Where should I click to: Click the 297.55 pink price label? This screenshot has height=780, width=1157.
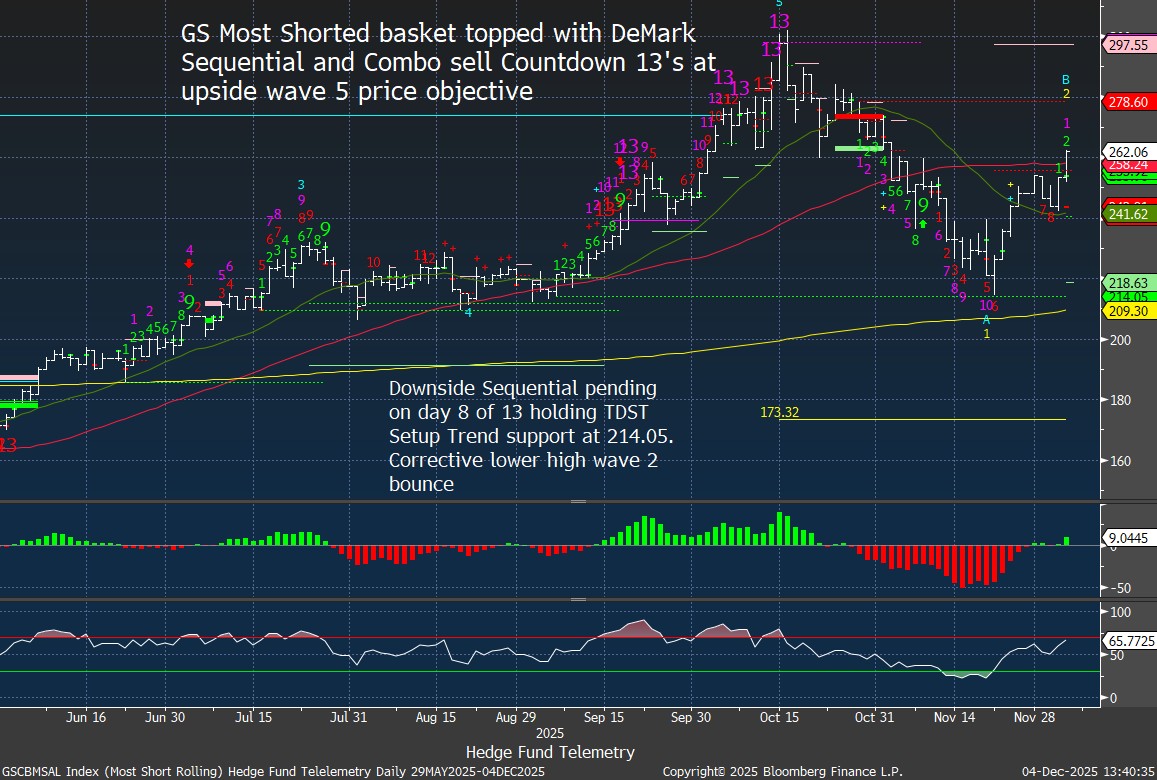(1127, 45)
